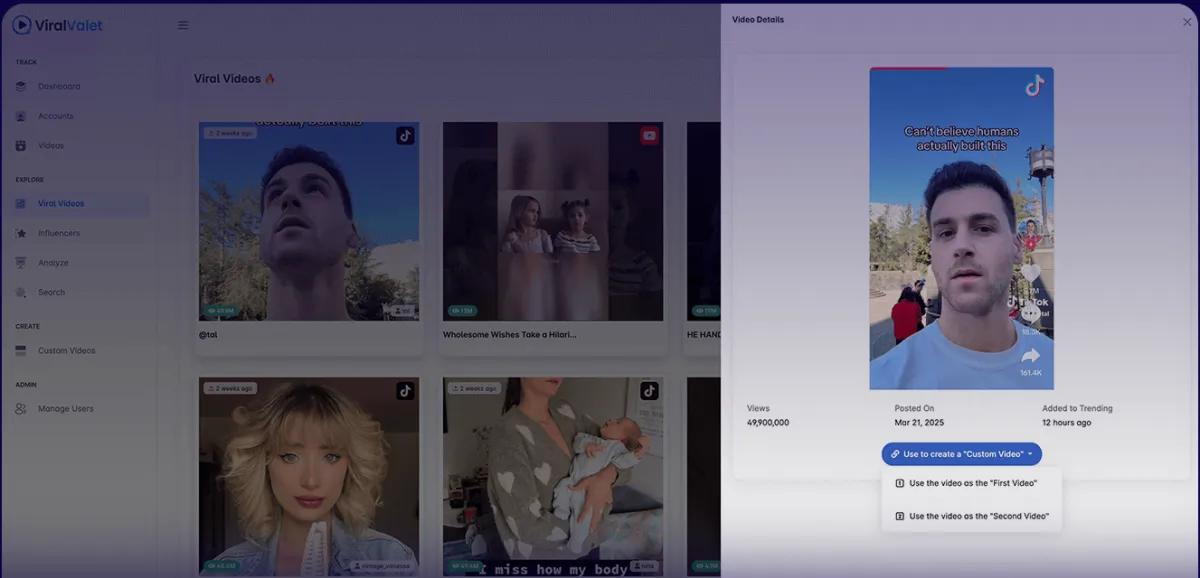The width and height of the screenshot is (1200, 578).
Task: Click the TikTok badge on the @tal card
Action: 405,136
